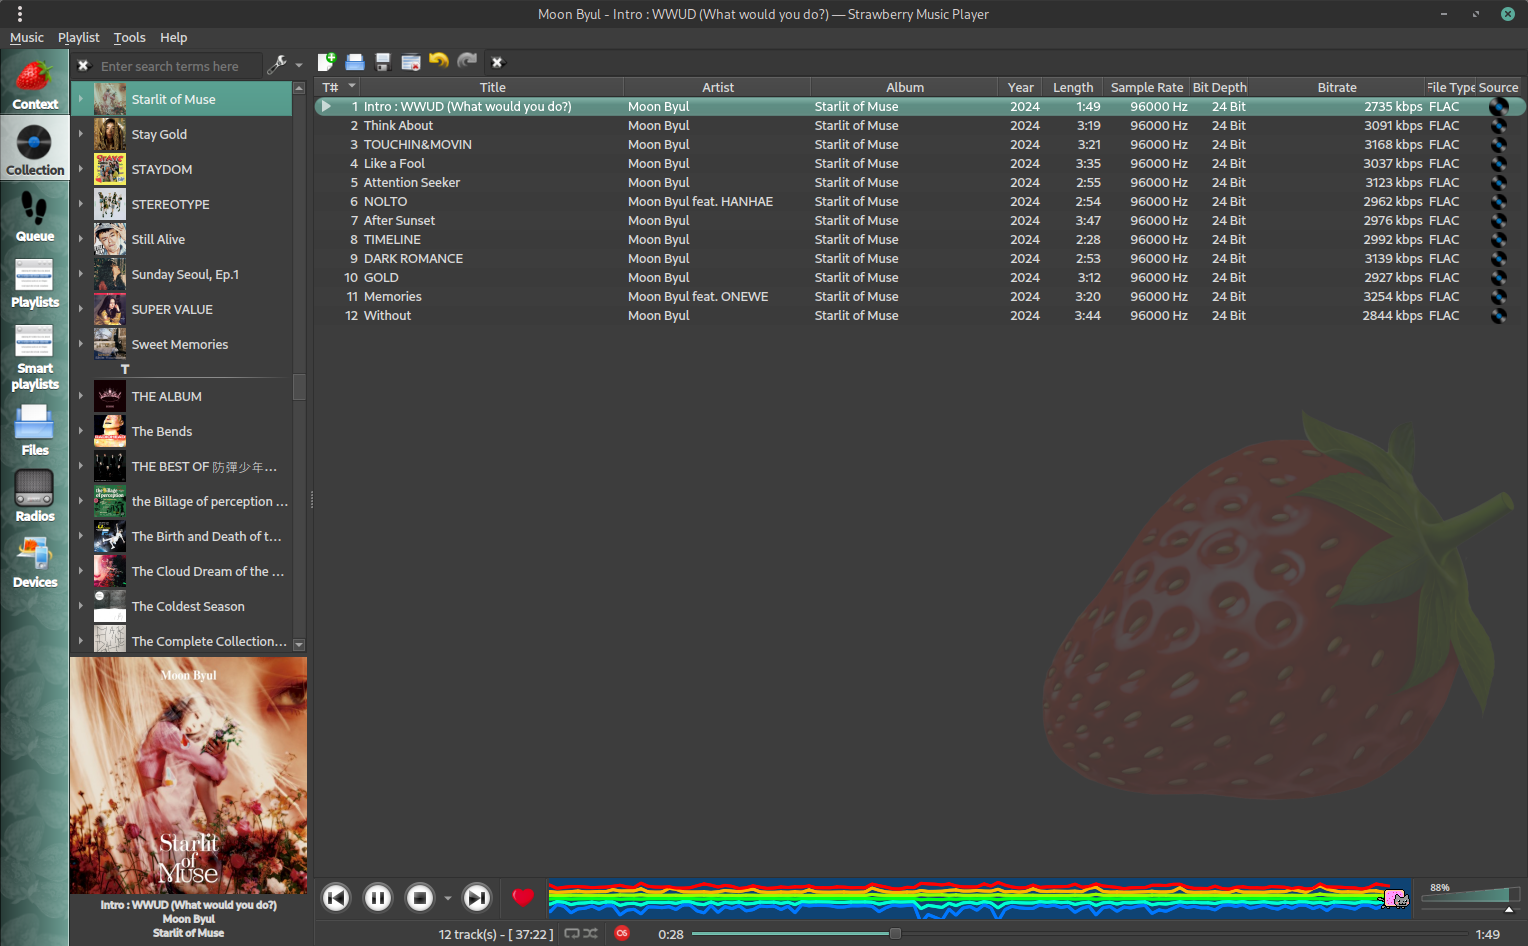Open the Playlist menu
This screenshot has height=946, width=1528.
click(x=78, y=37)
